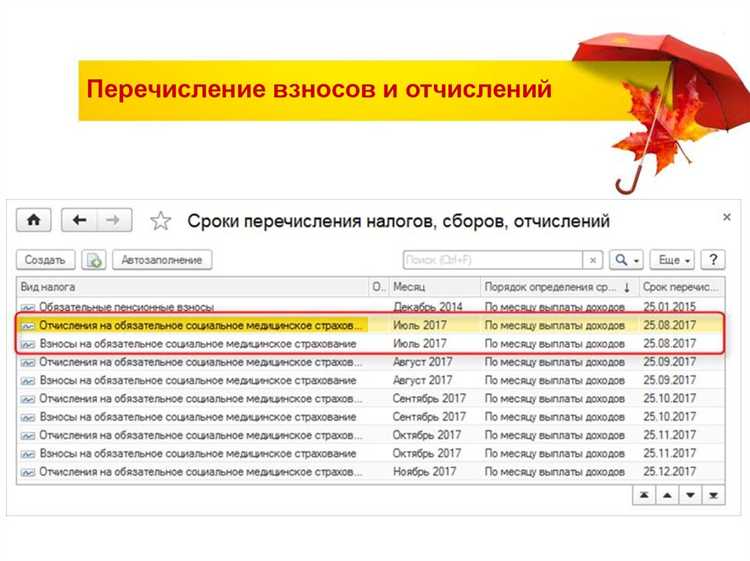Click the narrow О.. column header
750x561 pixels.
(x=378, y=287)
